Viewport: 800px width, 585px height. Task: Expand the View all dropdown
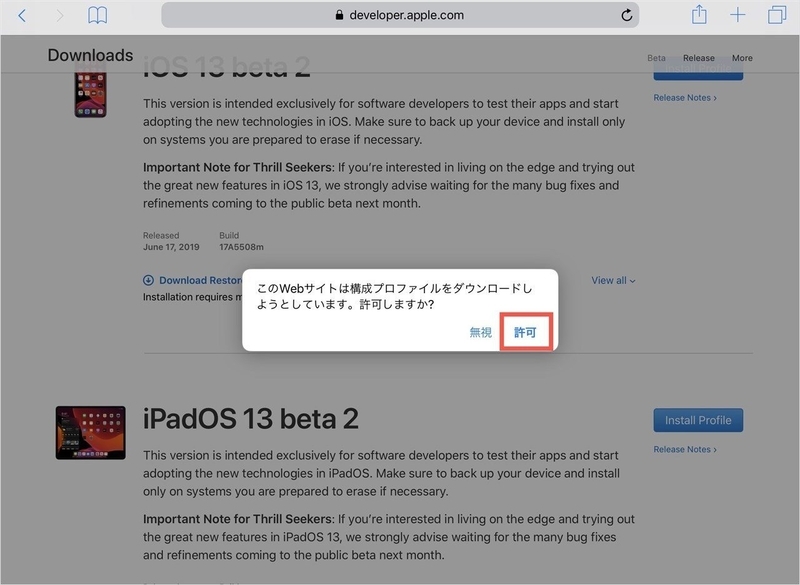613,281
